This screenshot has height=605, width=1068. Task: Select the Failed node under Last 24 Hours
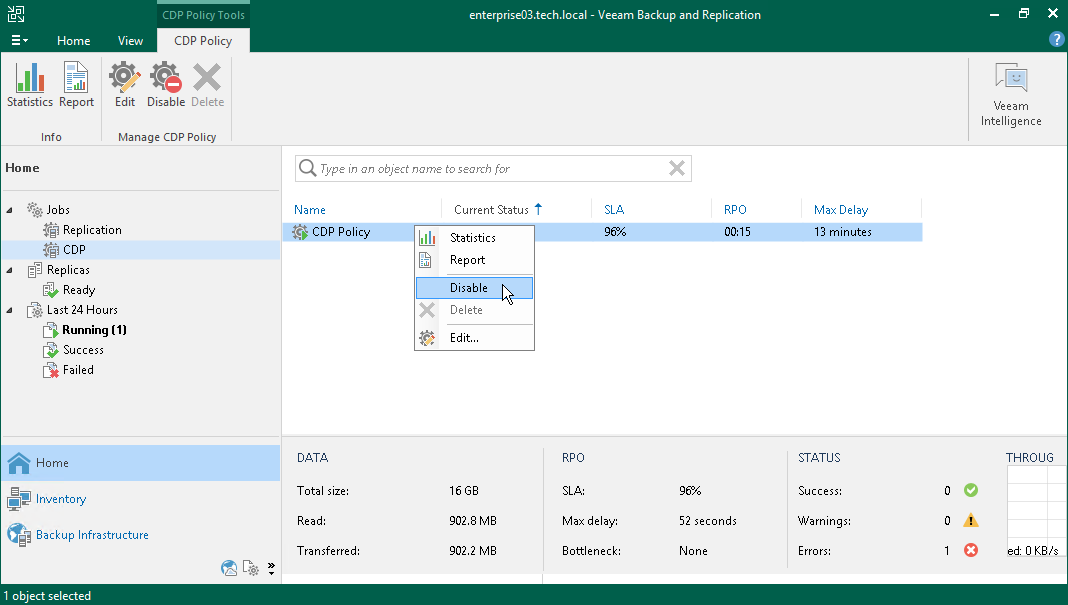(x=75, y=369)
